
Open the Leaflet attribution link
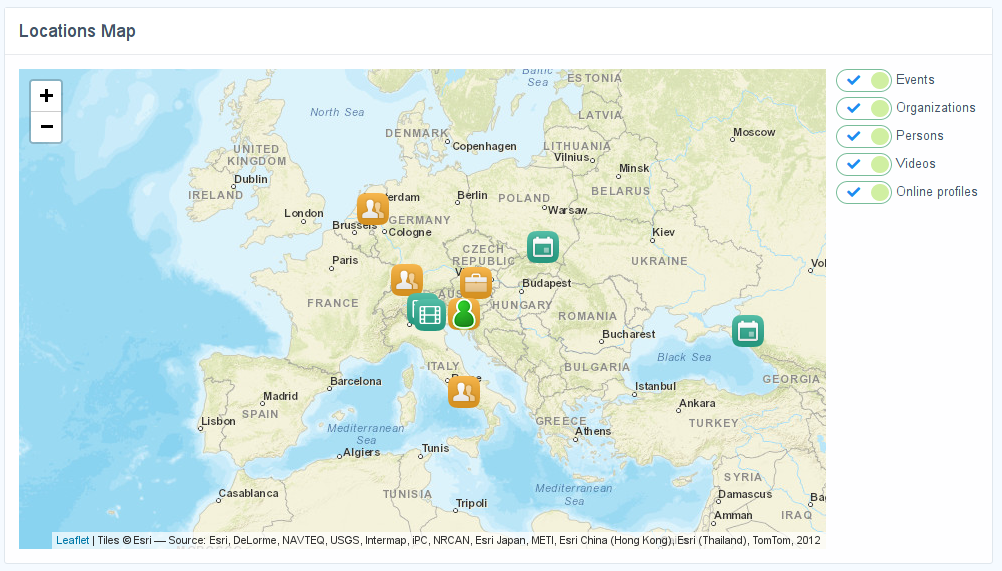pyautogui.click(x=72, y=540)
